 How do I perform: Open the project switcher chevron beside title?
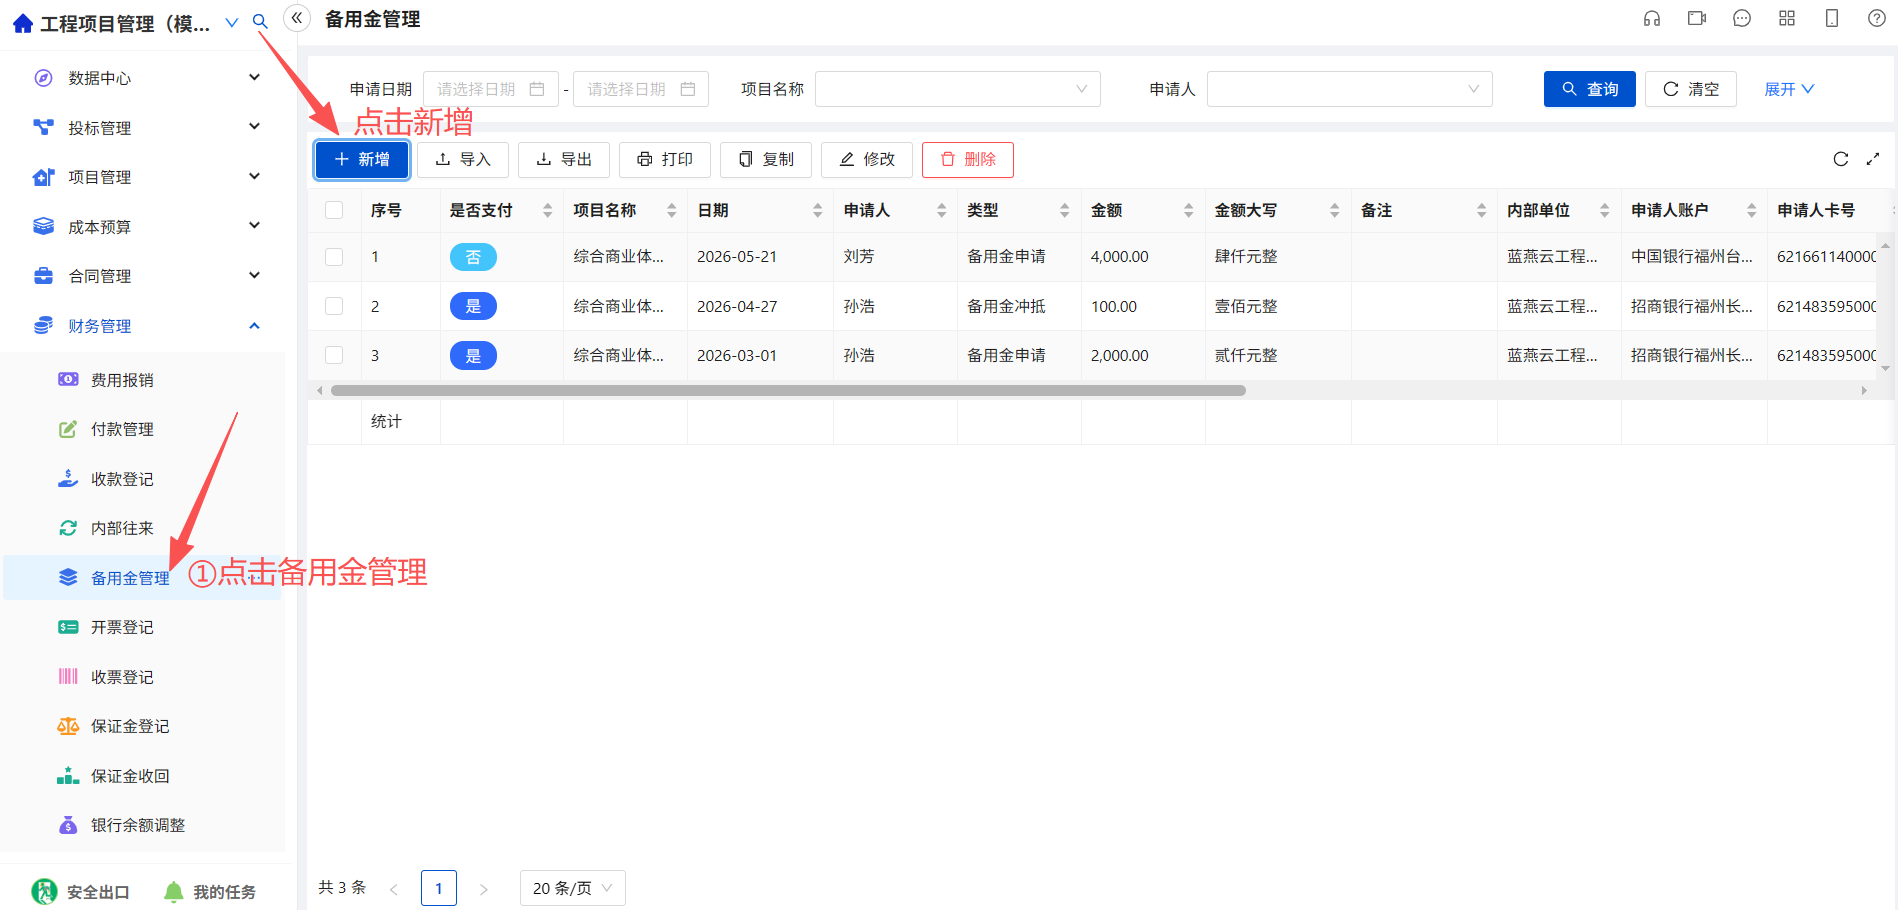(232, 22)
